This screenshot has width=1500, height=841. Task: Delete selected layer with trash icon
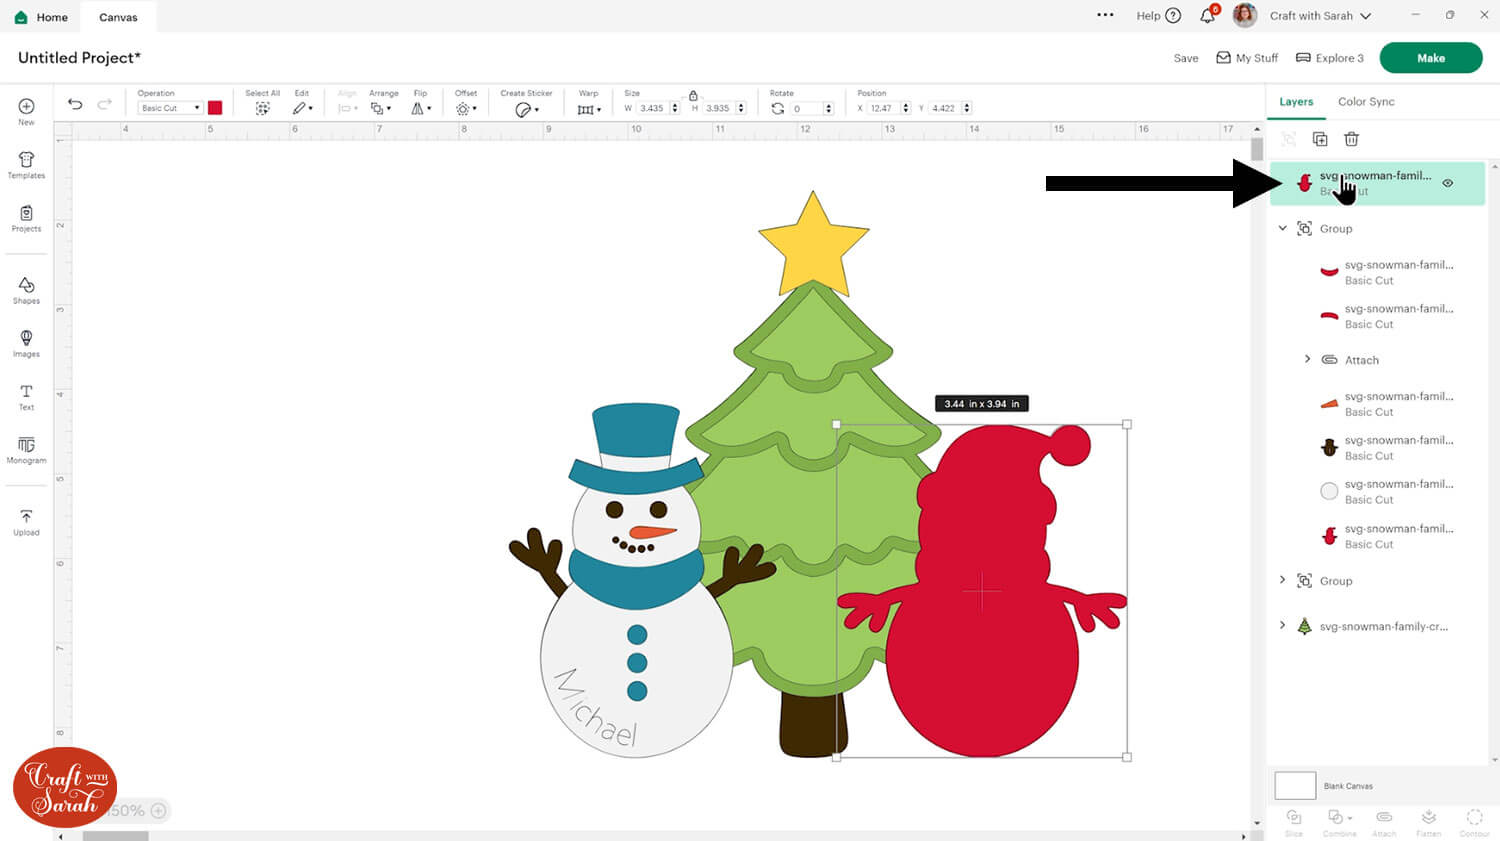click(1351, 139)
